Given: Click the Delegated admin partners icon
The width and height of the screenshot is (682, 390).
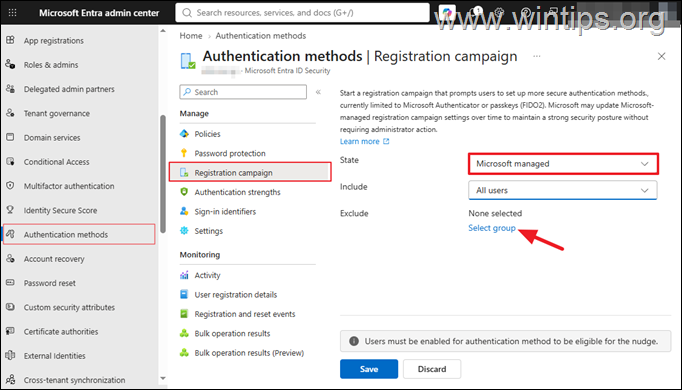Looking at the screenshot, I should pos(10,89).
